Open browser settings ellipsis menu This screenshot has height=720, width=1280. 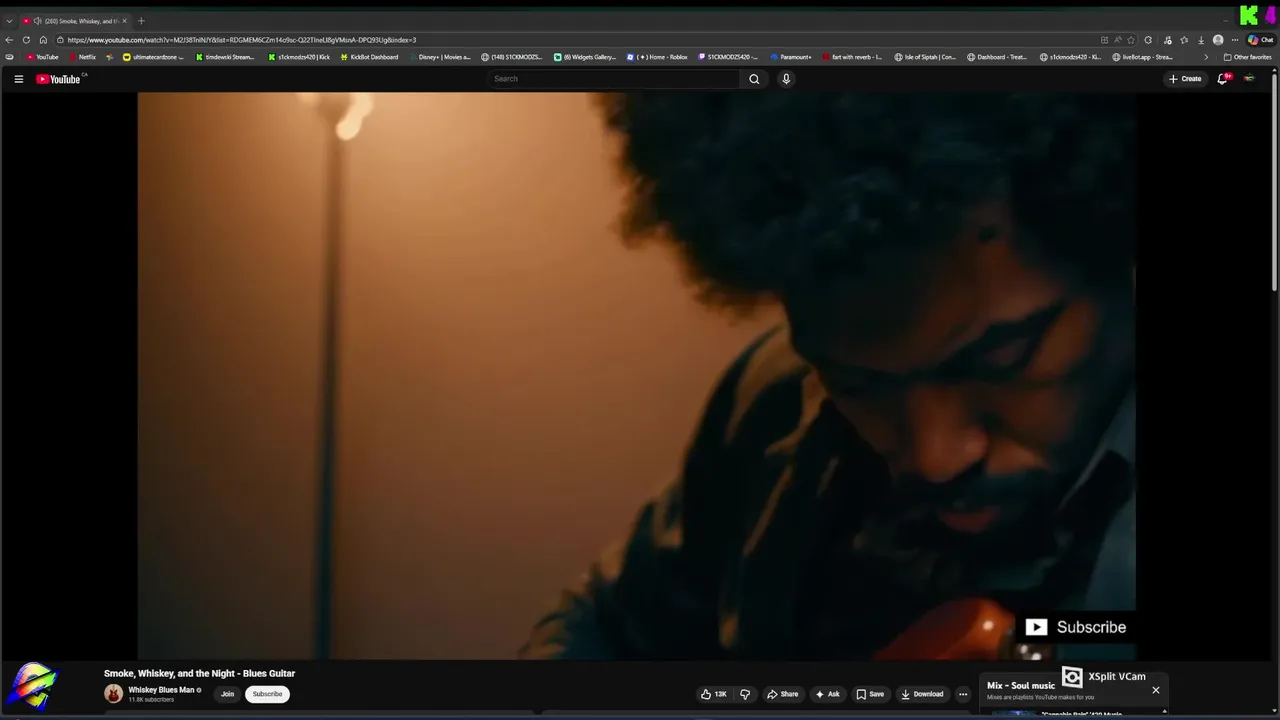point(1235,40)
